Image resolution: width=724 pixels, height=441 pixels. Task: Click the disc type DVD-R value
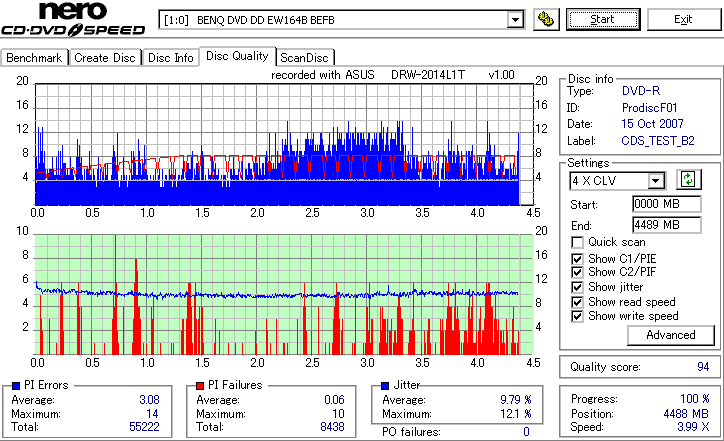641,91
